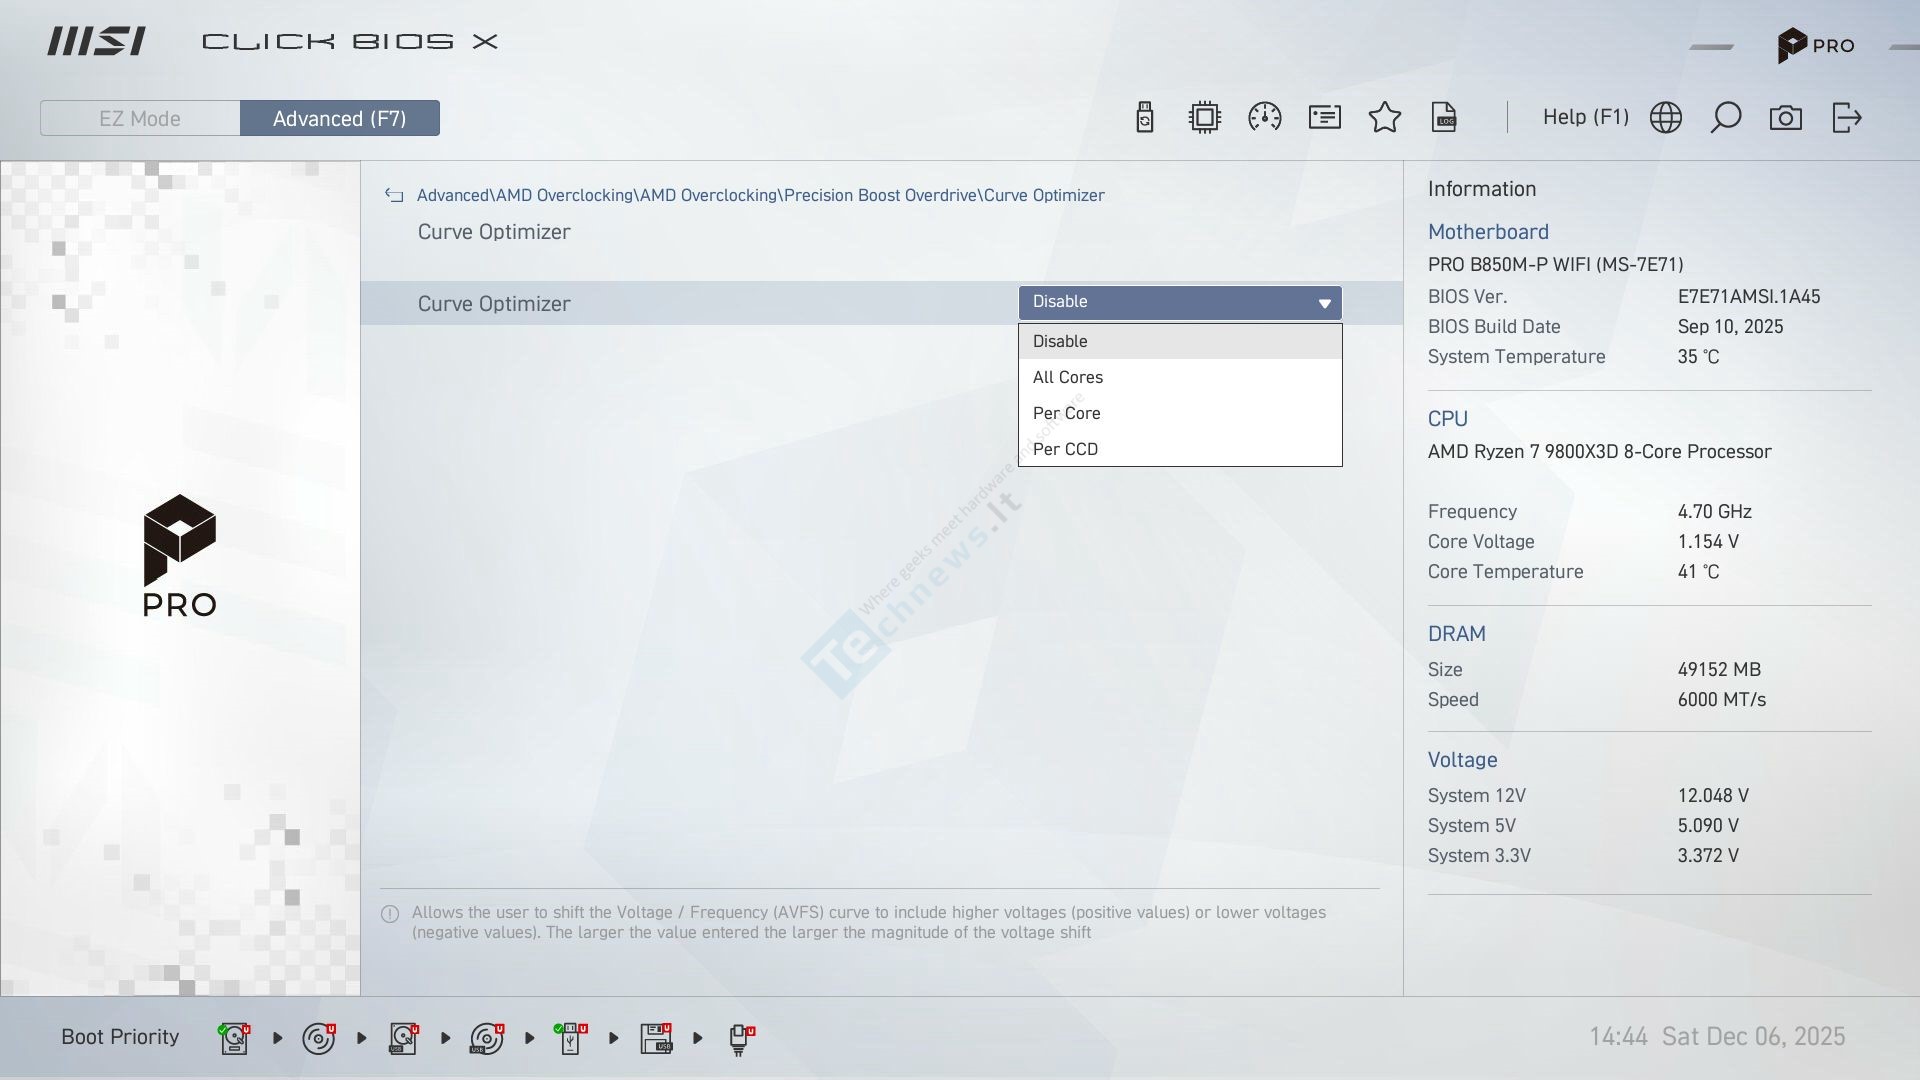
Task: Open the magnifier search icon
Action: click(x=1725, y=118)
